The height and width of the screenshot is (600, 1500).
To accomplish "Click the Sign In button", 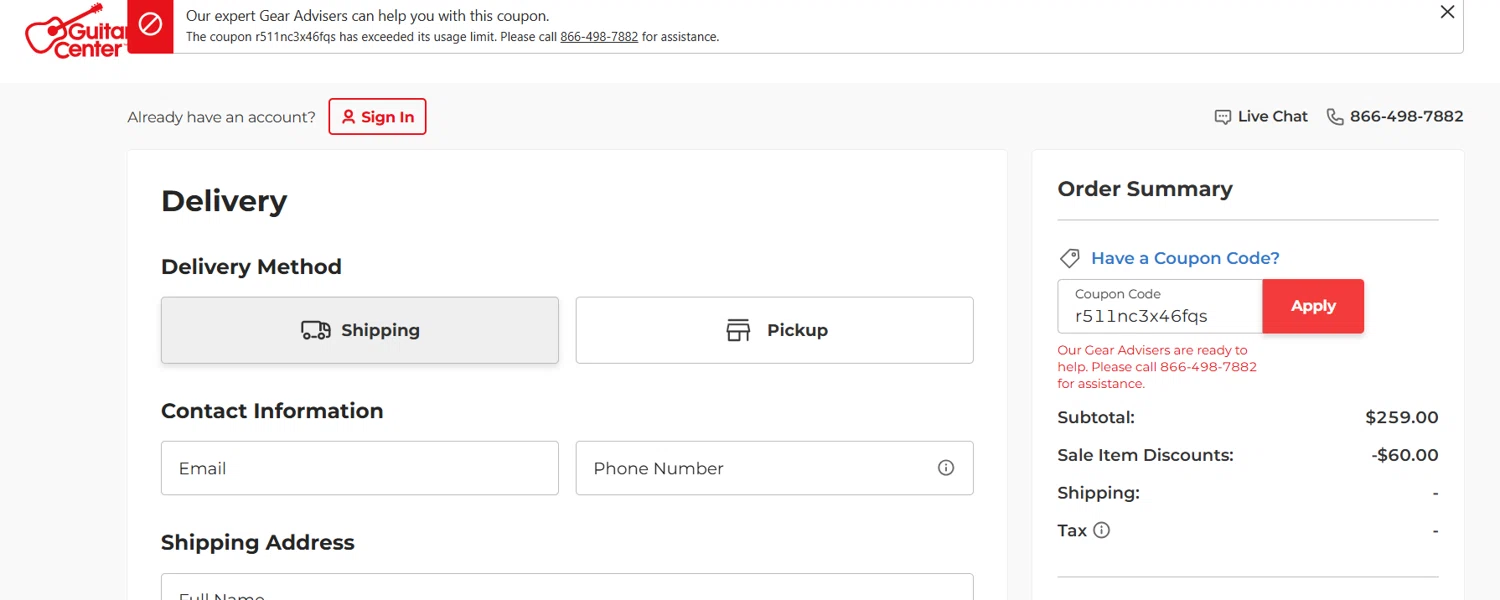I will (x=377, y=117).
